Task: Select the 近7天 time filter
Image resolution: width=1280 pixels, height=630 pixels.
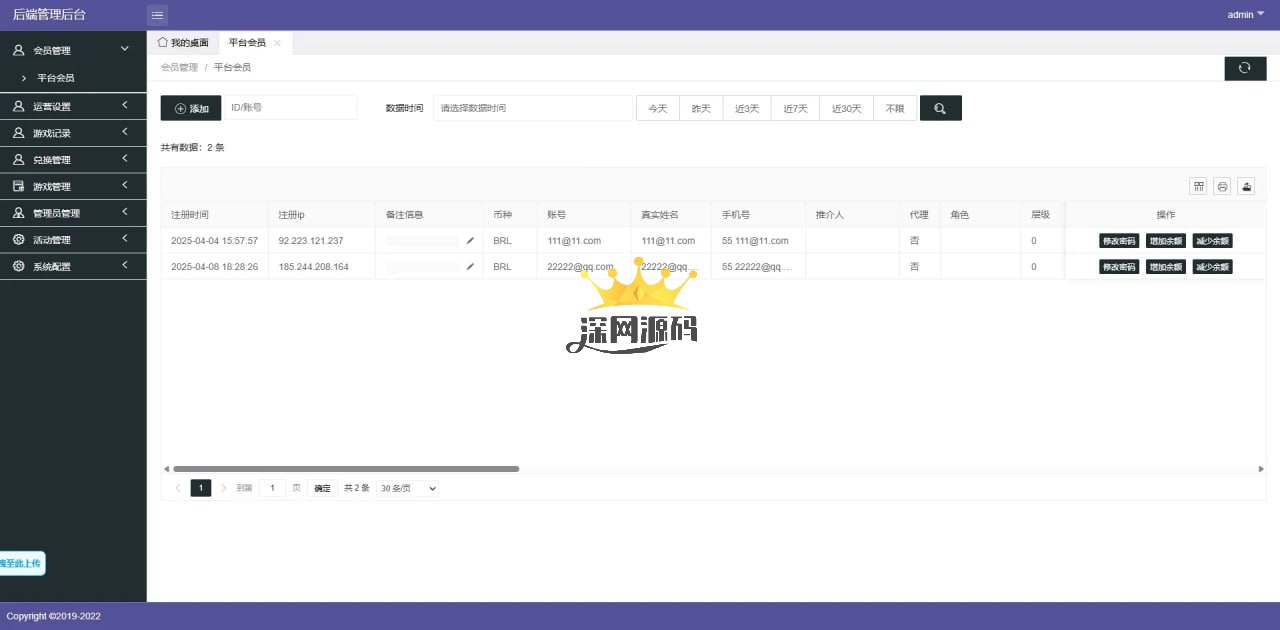Action: click(x=795, y=108)
